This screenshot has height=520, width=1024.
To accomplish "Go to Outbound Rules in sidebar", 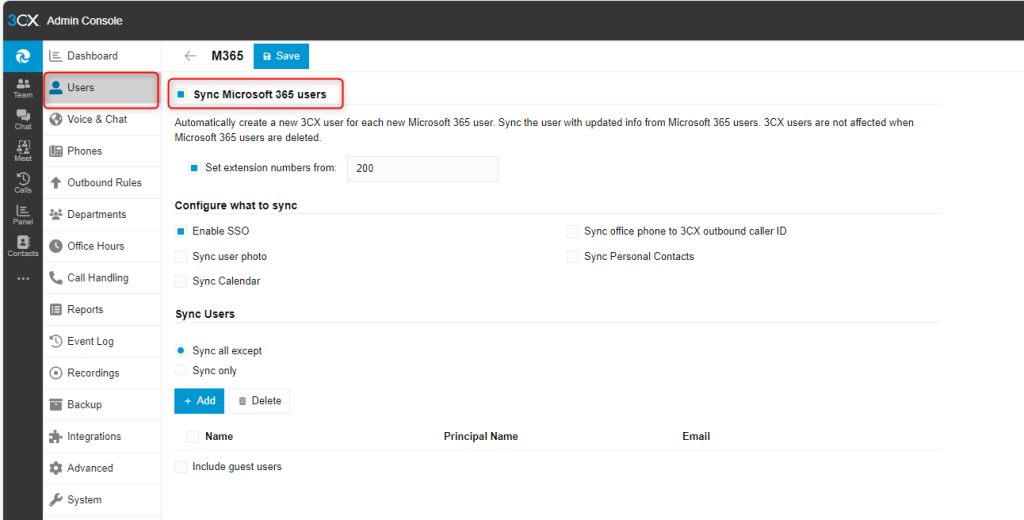I will pos(104,183).
